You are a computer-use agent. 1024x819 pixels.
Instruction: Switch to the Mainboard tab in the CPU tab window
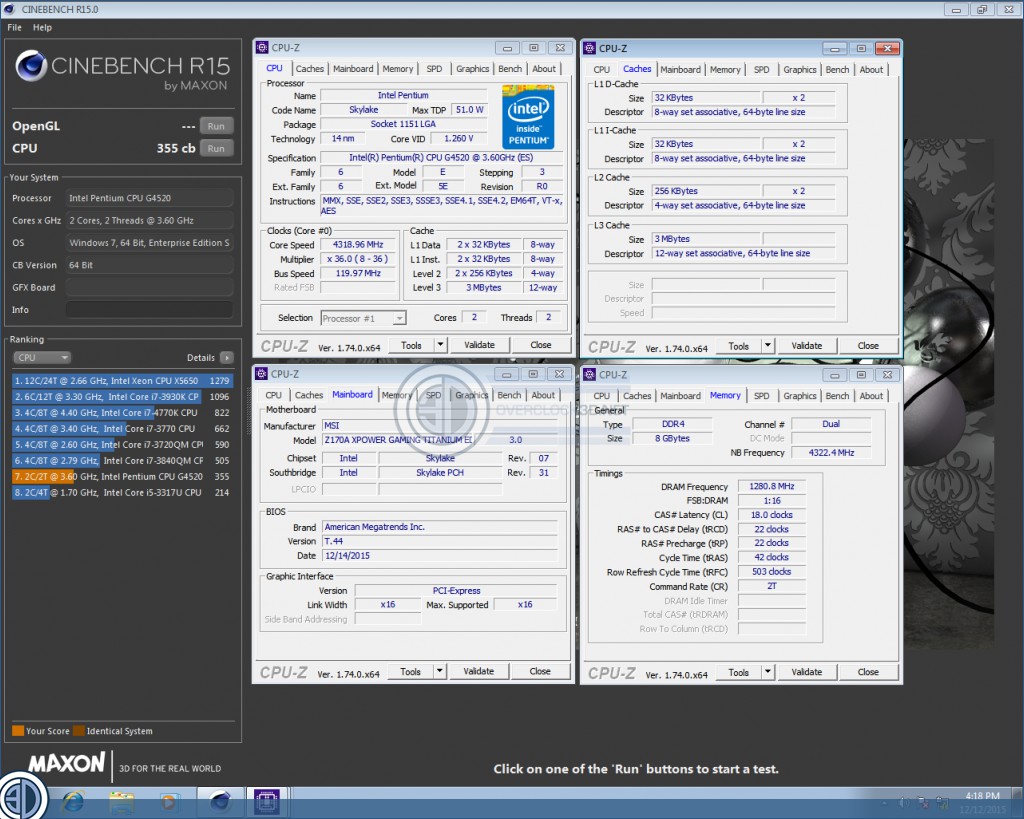353,69
